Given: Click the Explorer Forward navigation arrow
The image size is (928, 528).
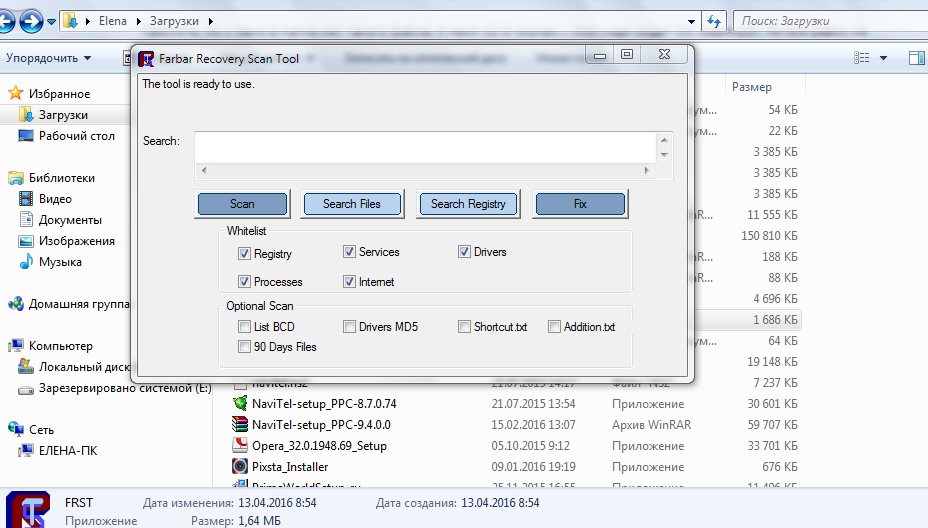Looking at the screenshot, I should (31, 22).
